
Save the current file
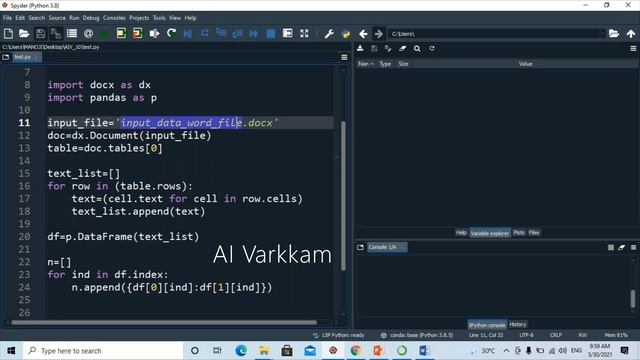point(40,33)
